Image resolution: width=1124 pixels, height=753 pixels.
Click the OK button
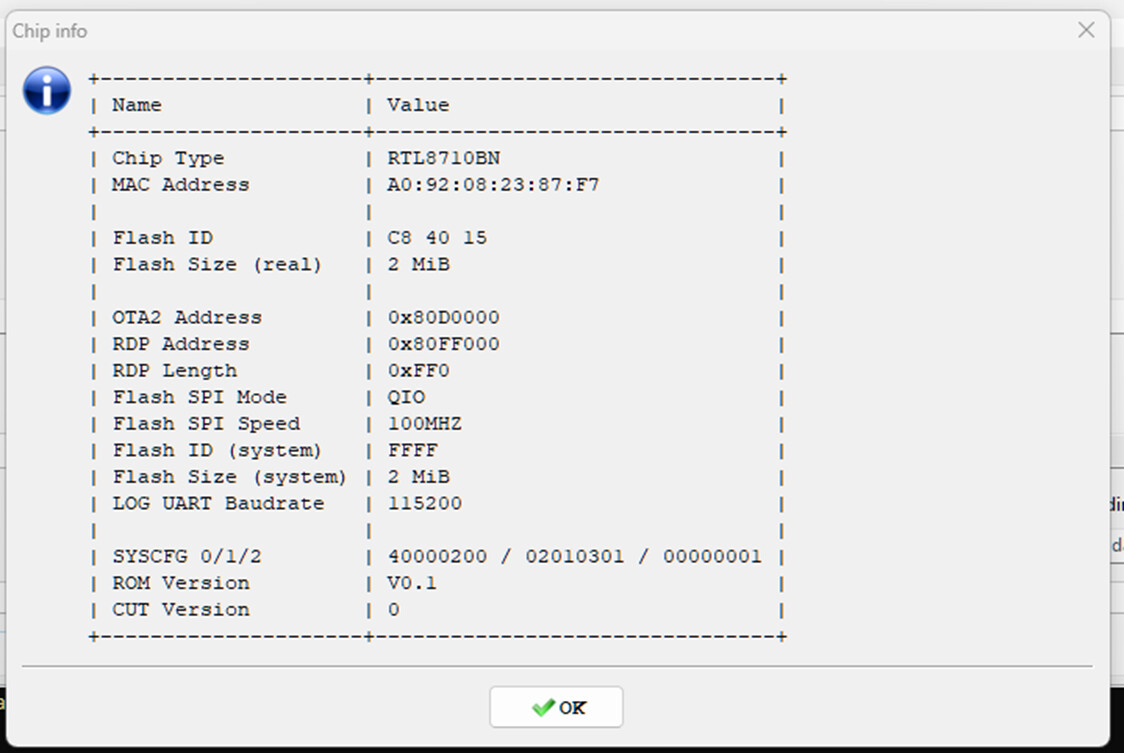pyautogui.click(x=556, y=707)
